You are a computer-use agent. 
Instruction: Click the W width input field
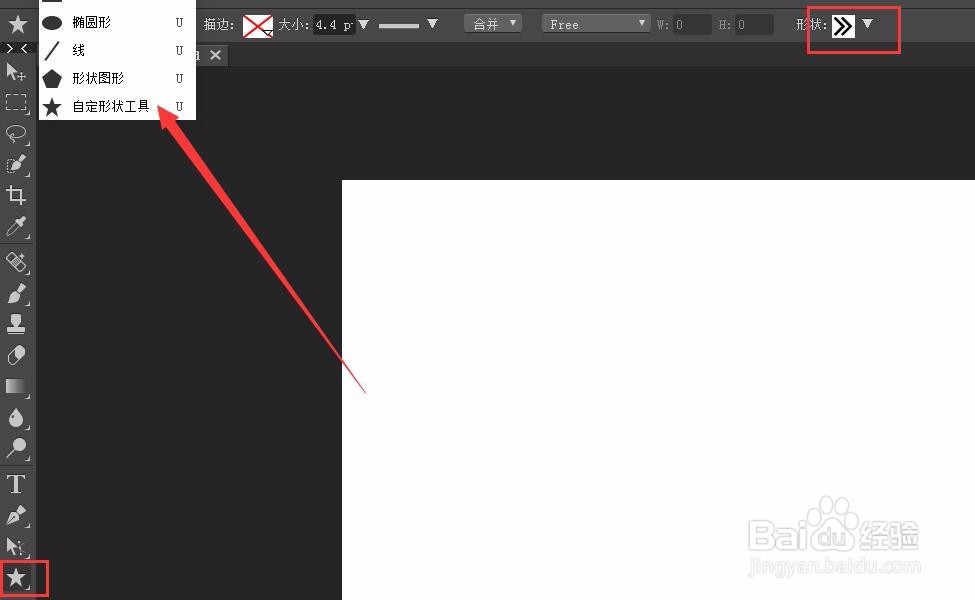click(x=691, y=25)
